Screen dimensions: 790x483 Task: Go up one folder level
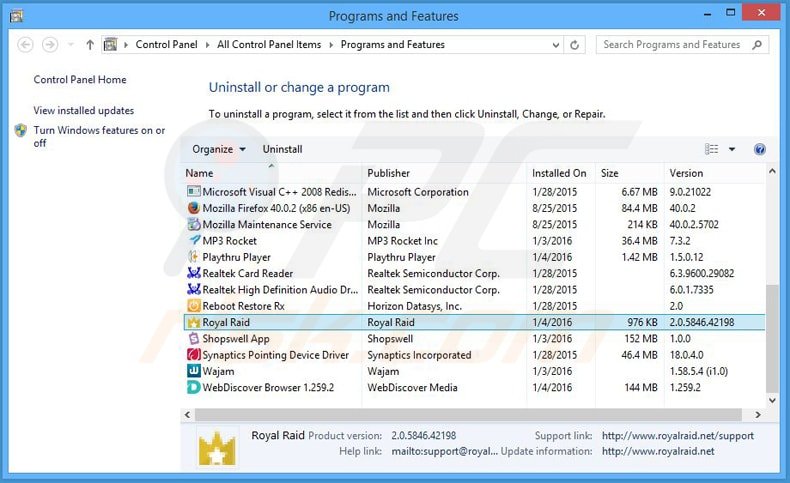click(90, 45)
